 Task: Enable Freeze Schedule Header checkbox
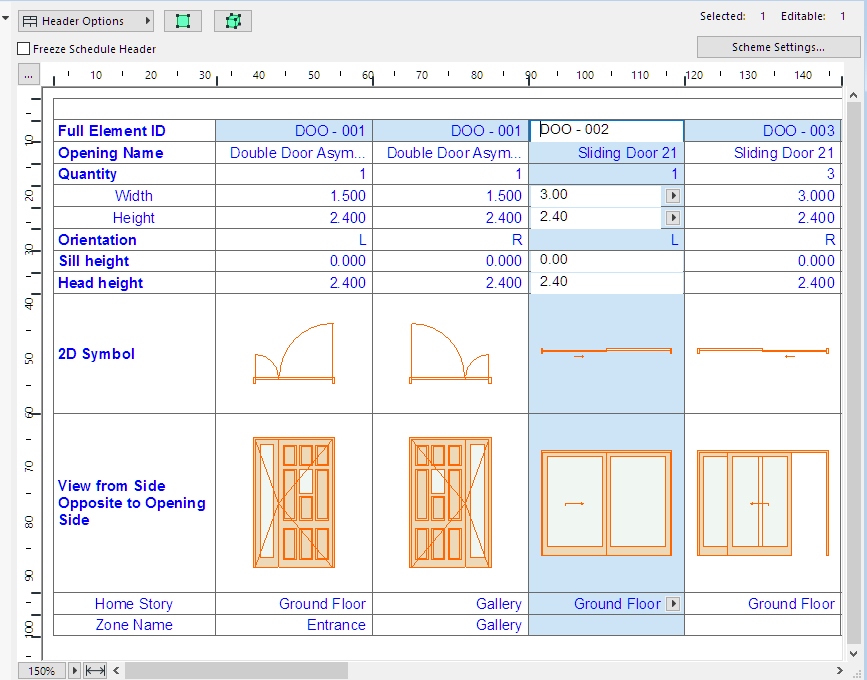pos(24,49)
